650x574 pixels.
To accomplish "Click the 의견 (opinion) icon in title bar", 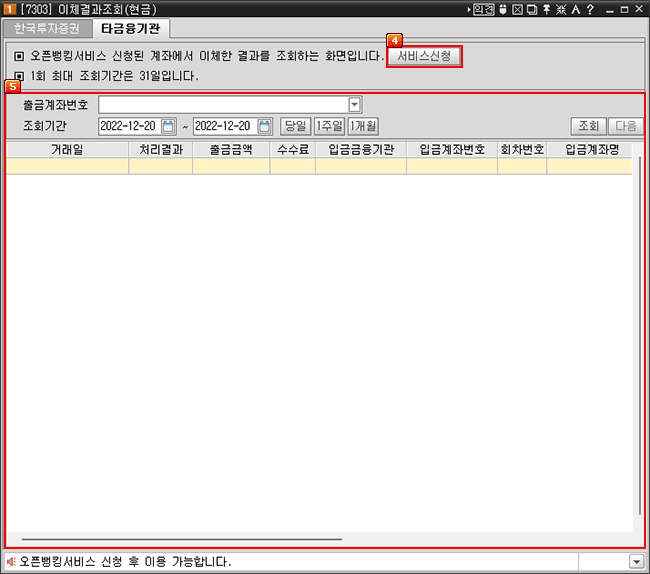I will click(x=483, y=9).
